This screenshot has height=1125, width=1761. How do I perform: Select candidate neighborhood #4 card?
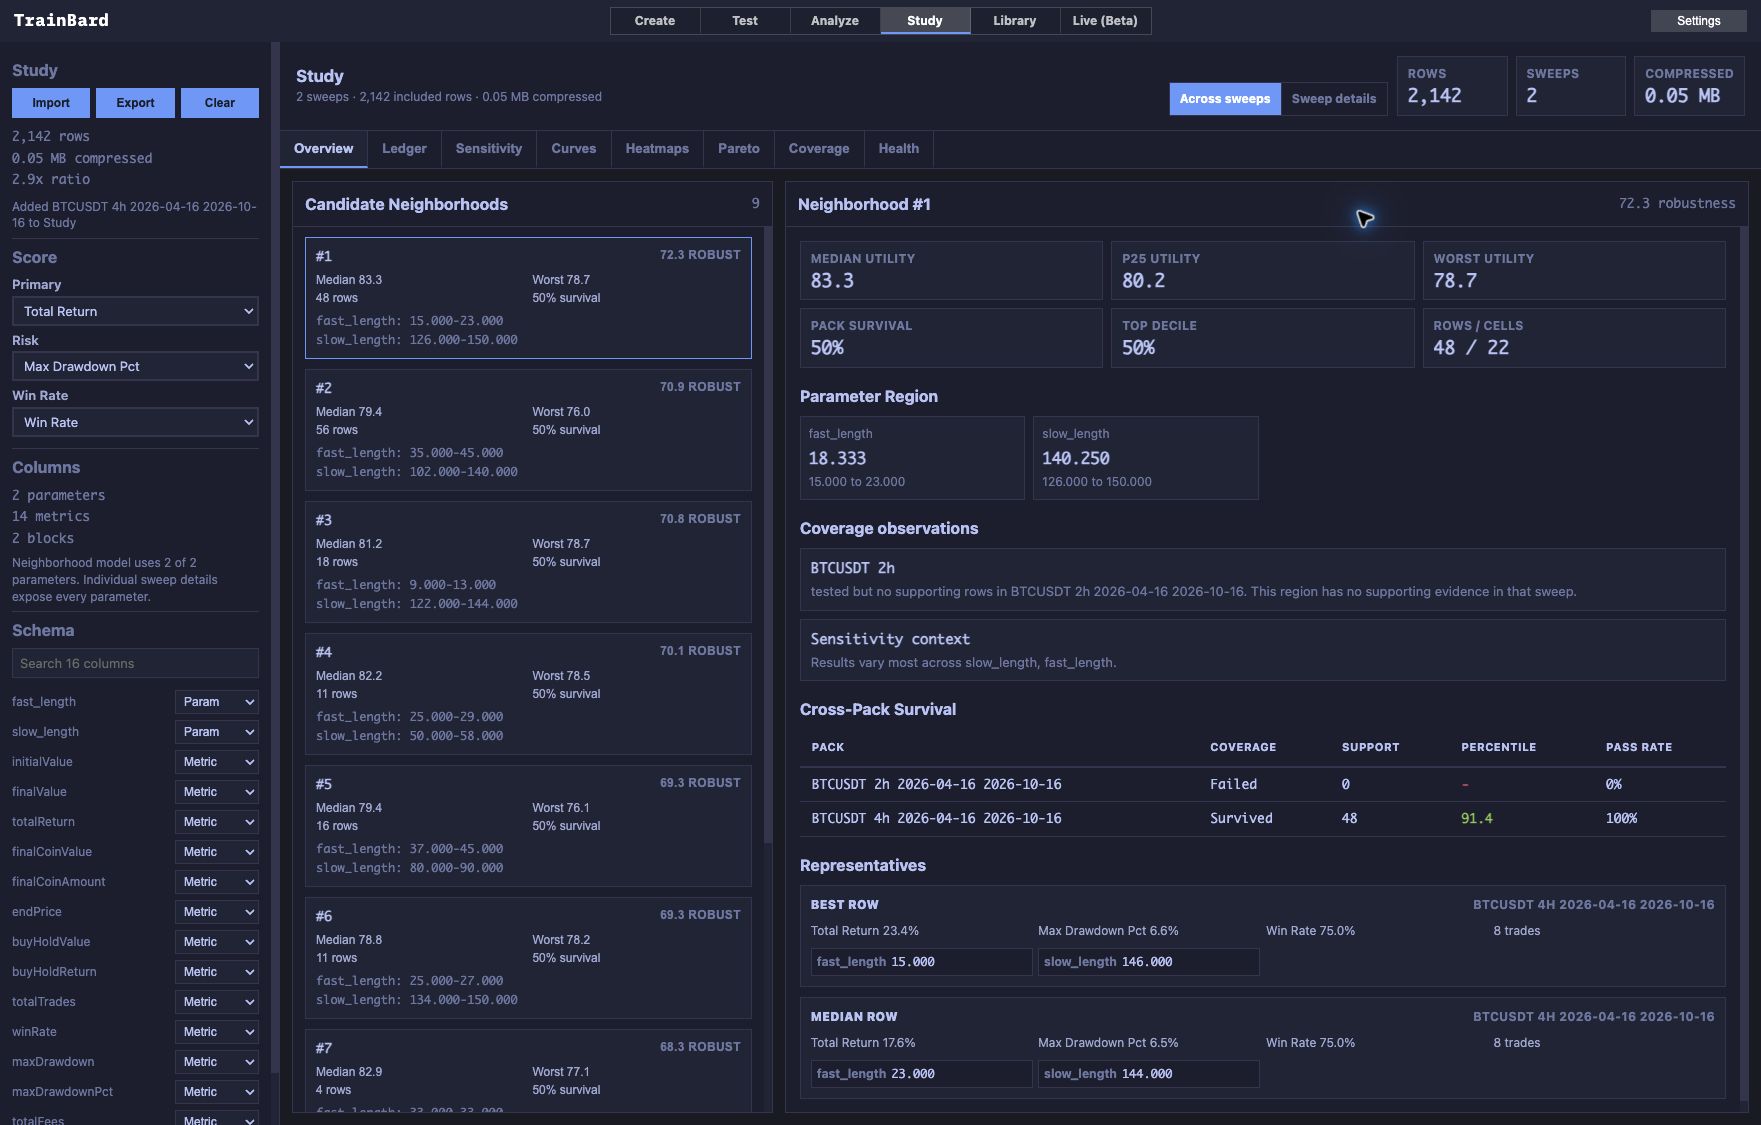point(528,694)
